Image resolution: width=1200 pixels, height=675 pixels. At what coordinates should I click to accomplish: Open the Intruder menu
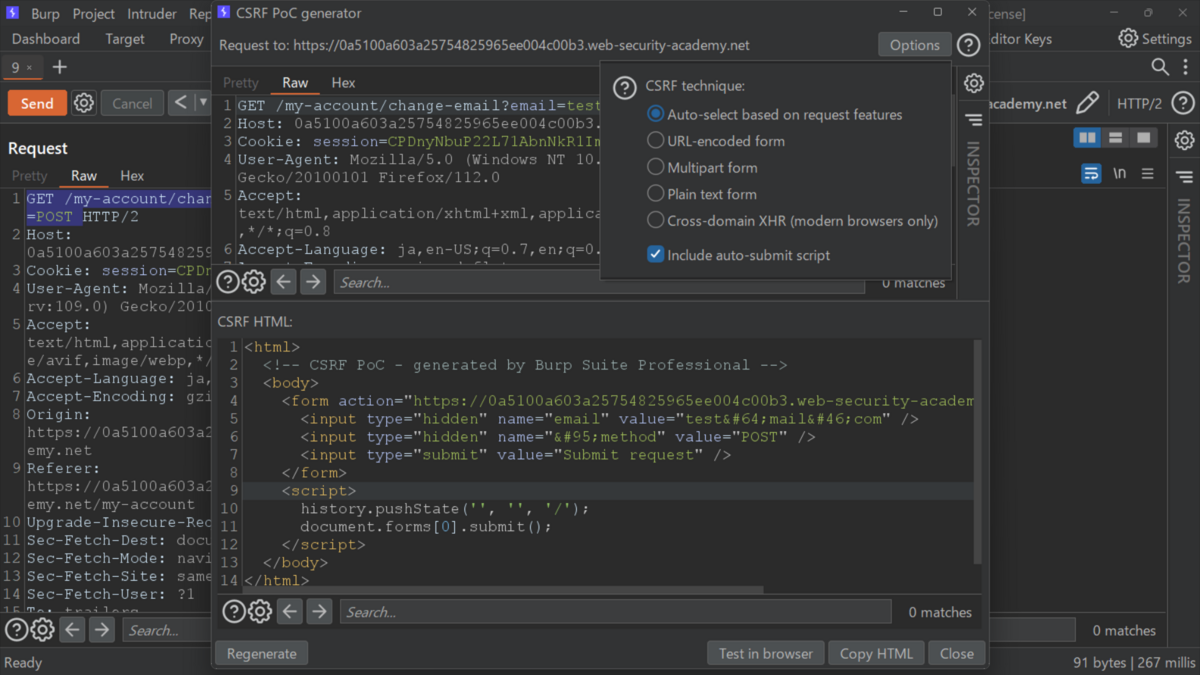(x=152, y=14)
